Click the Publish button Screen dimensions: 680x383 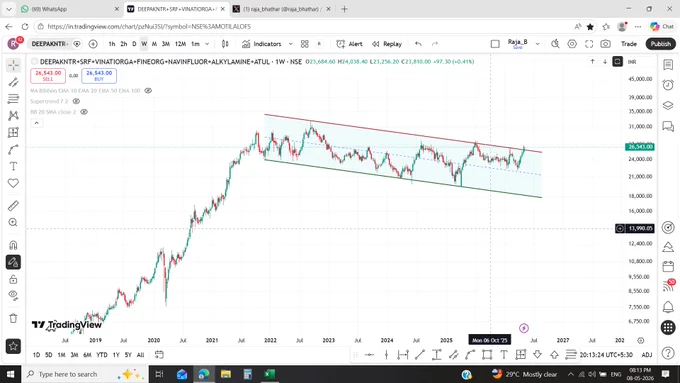(660, 44)
